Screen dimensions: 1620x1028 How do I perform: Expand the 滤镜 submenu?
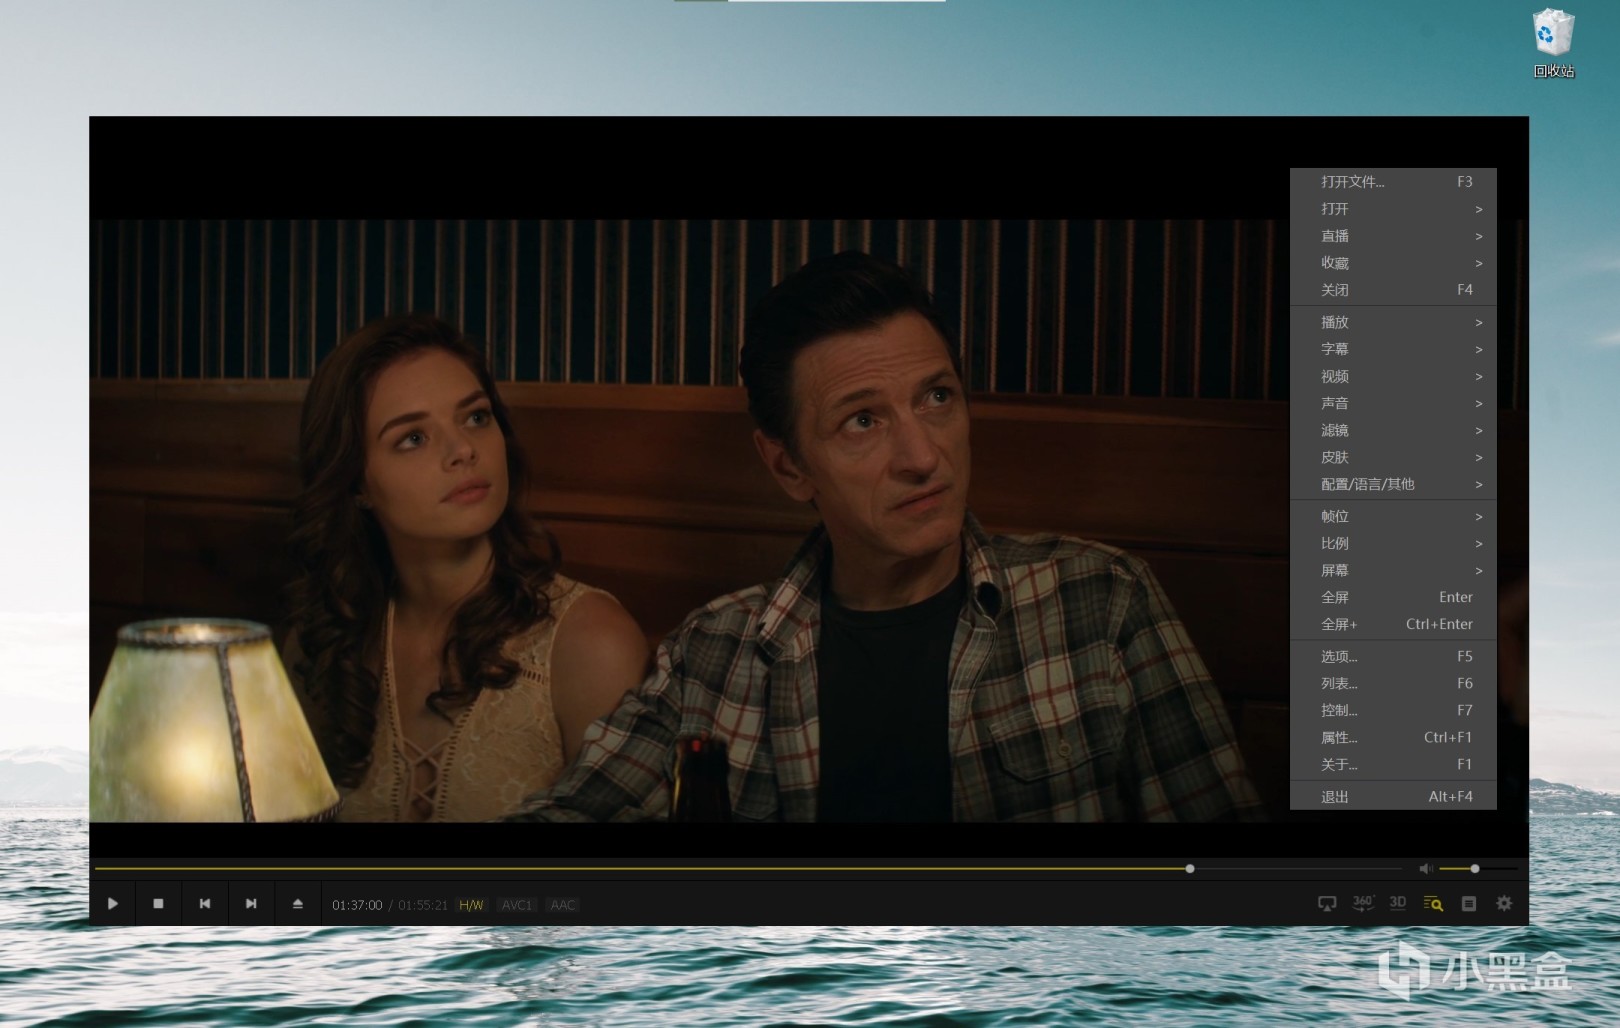click(1393, 430)
